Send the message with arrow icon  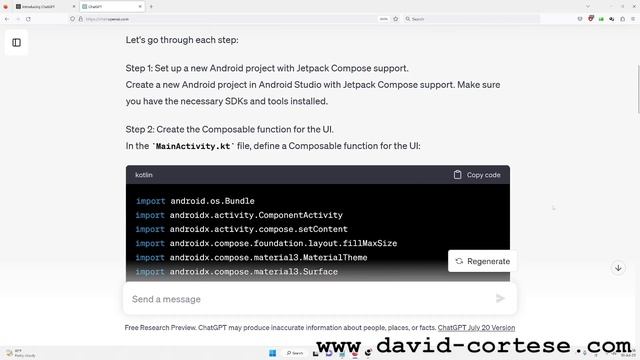point(500,299)
